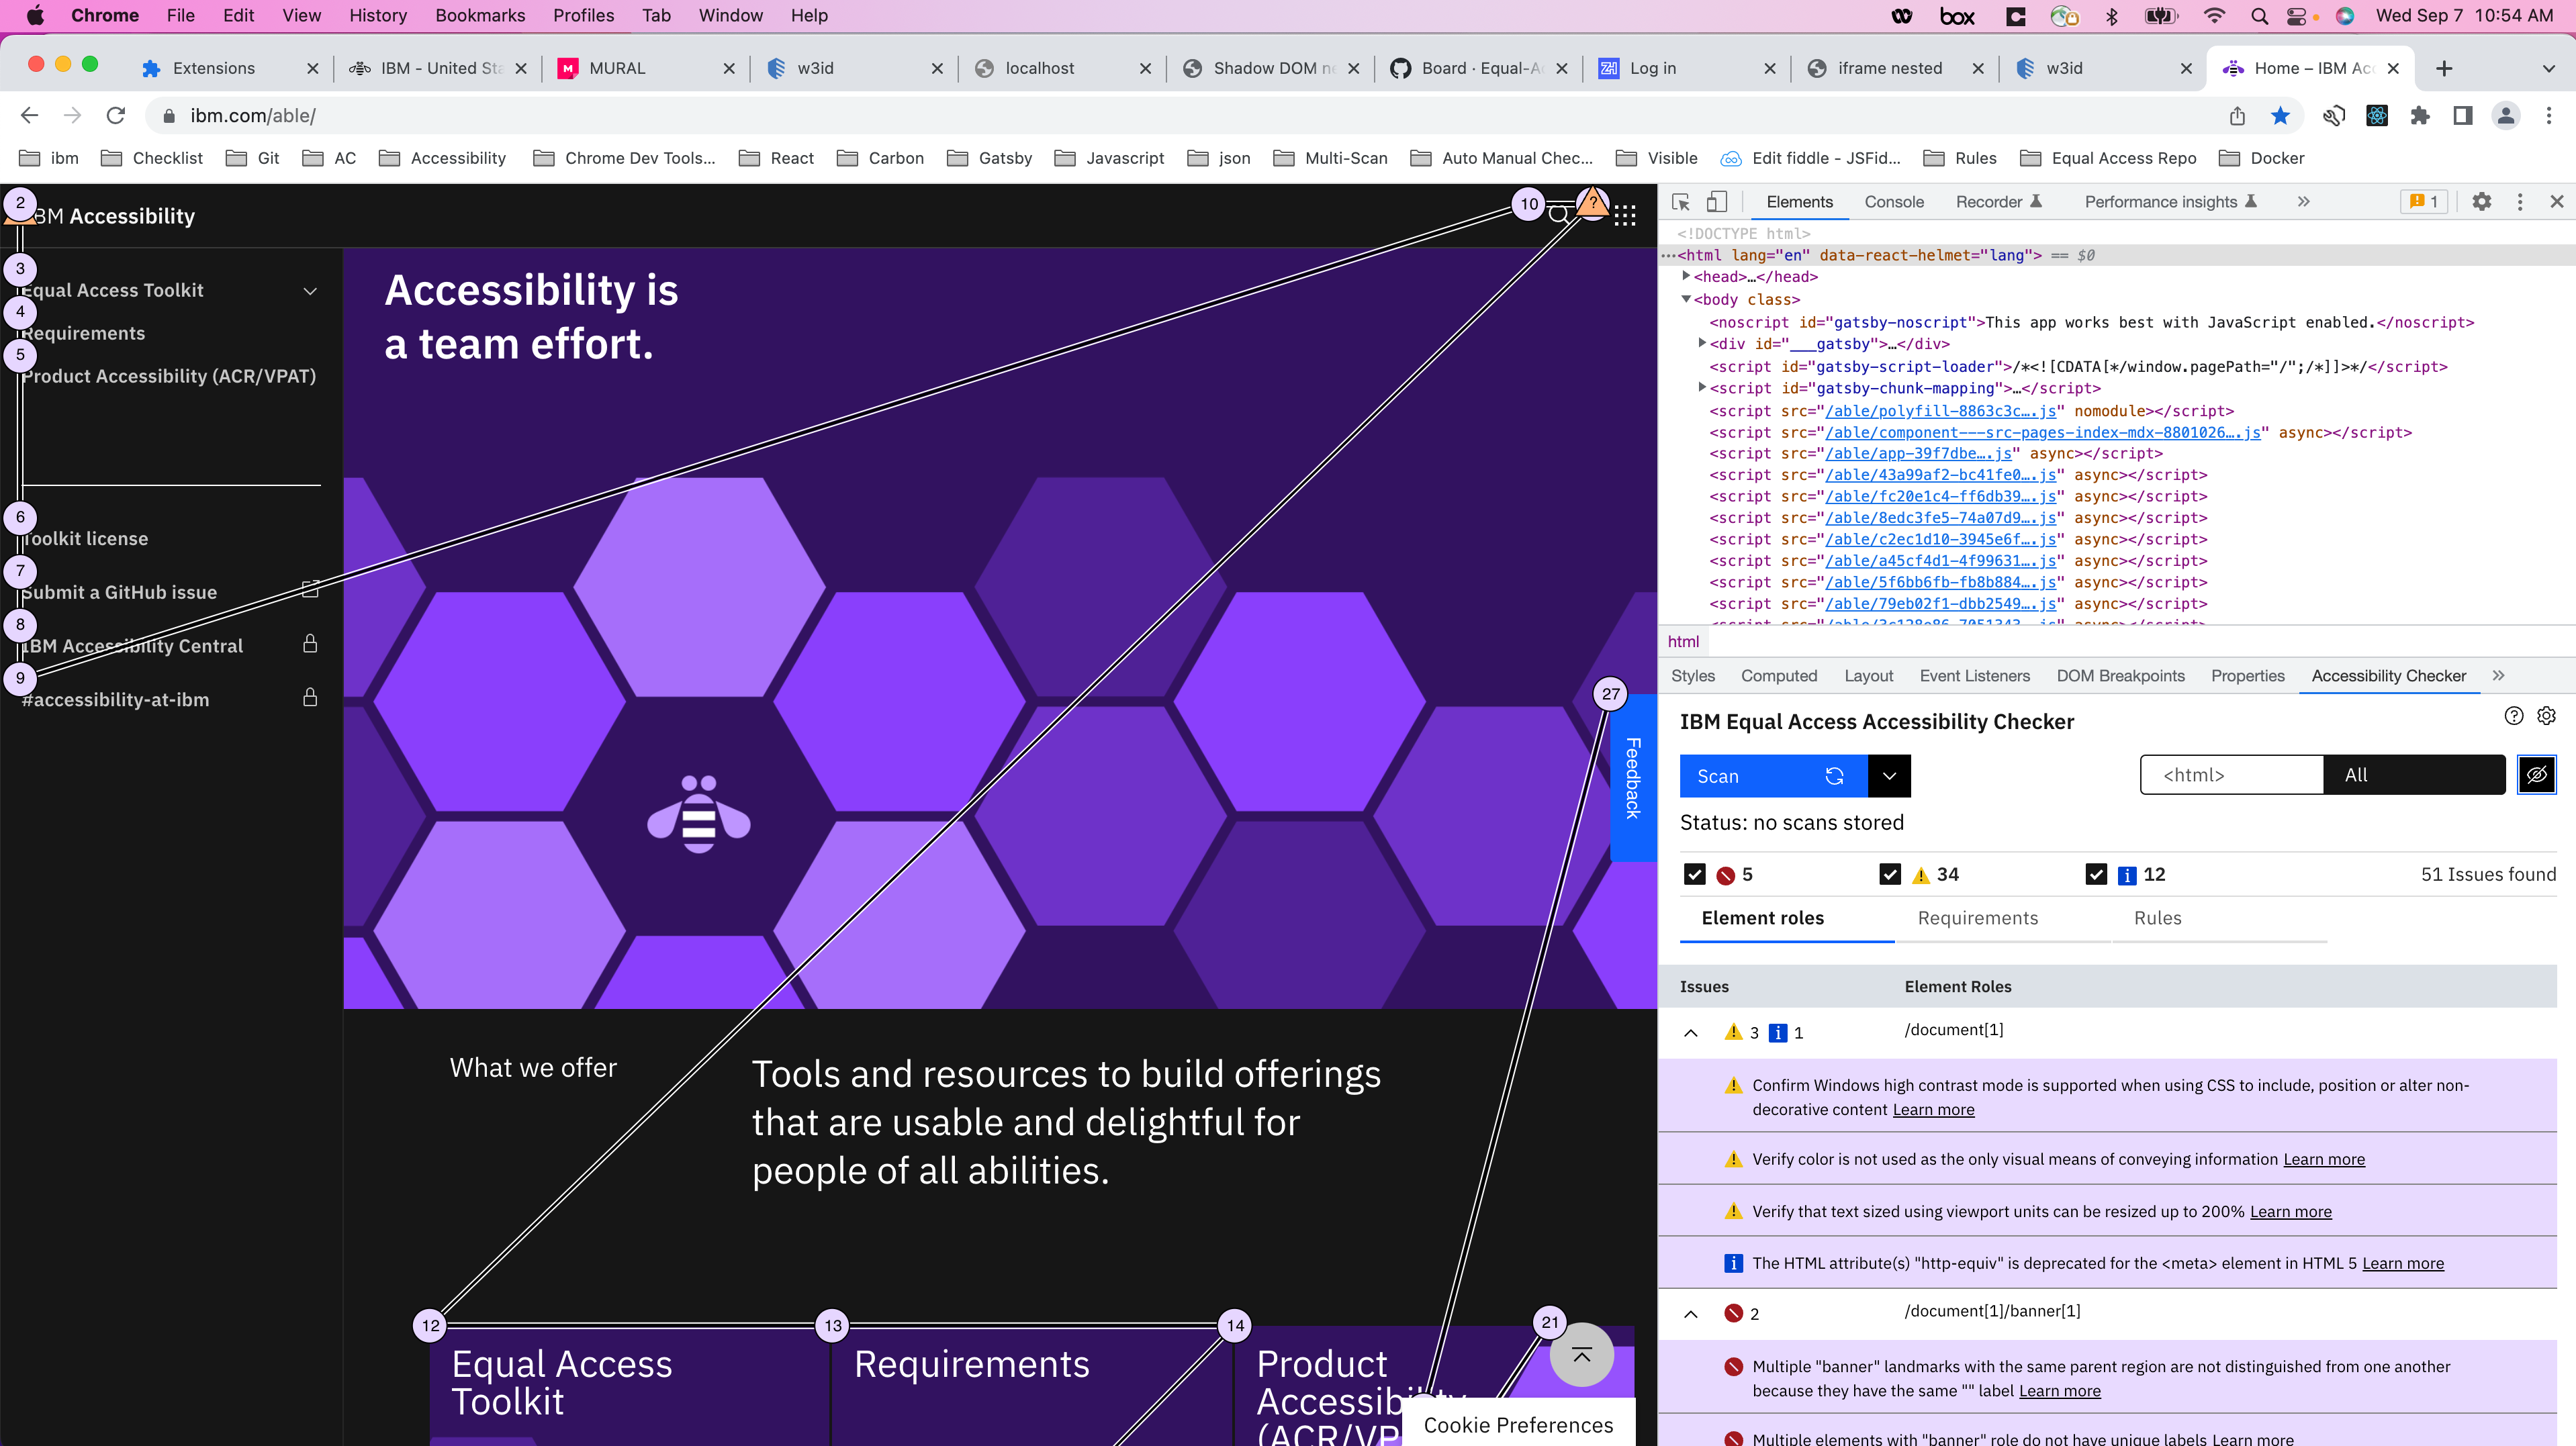Expand the div id ___gatsby node
Viewport: 2576px width, 1446px height.
(1703, 343)
